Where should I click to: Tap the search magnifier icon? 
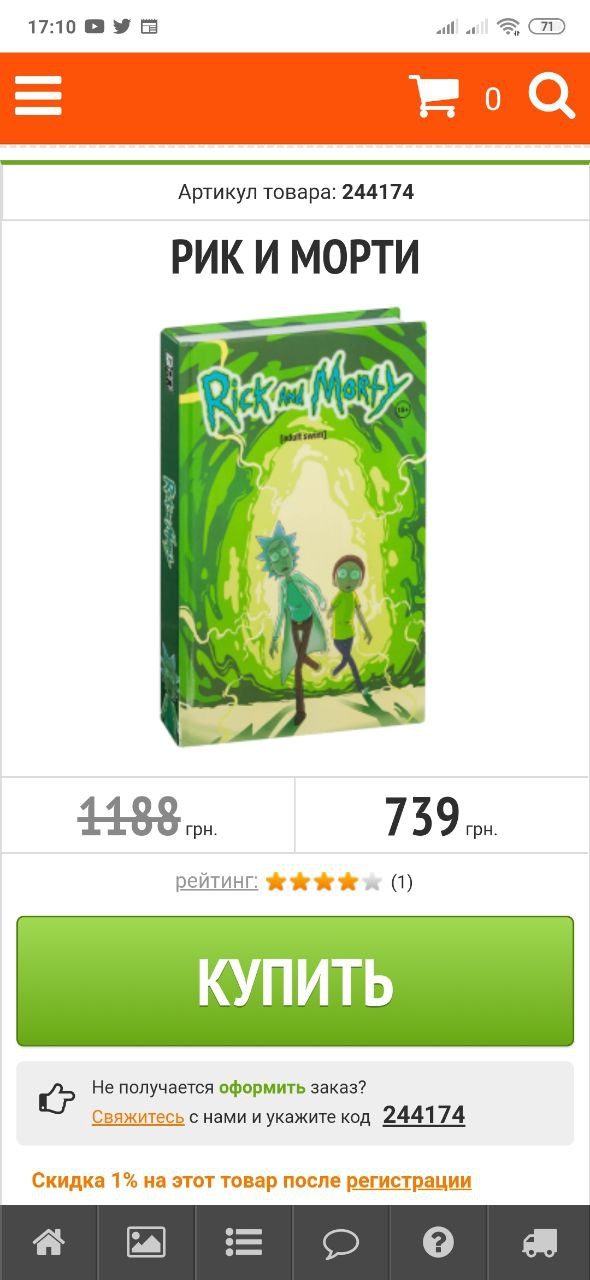552,97
